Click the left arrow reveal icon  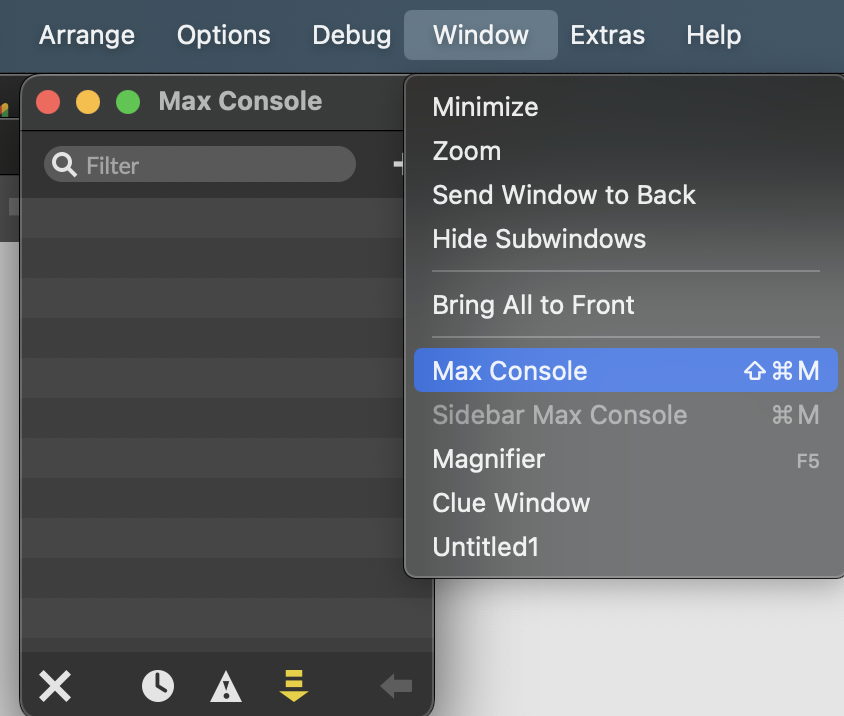[396, 686]
